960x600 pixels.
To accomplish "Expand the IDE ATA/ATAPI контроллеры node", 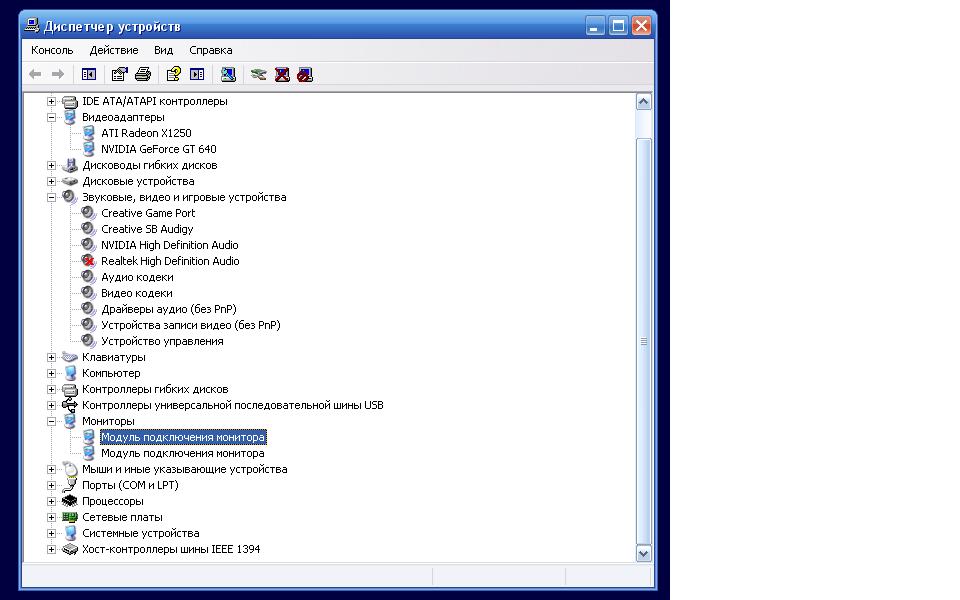I will (51, 102).
